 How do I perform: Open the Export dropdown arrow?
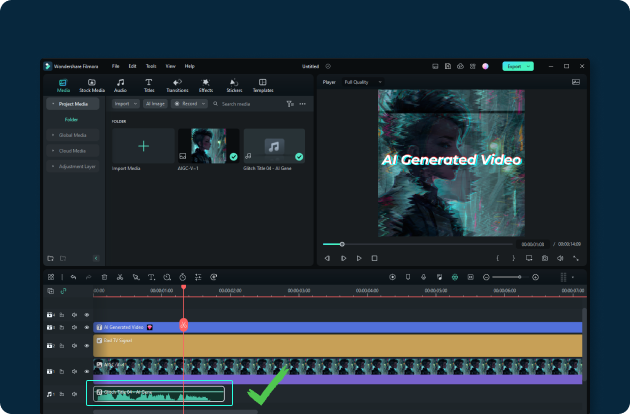pos(529,66)
